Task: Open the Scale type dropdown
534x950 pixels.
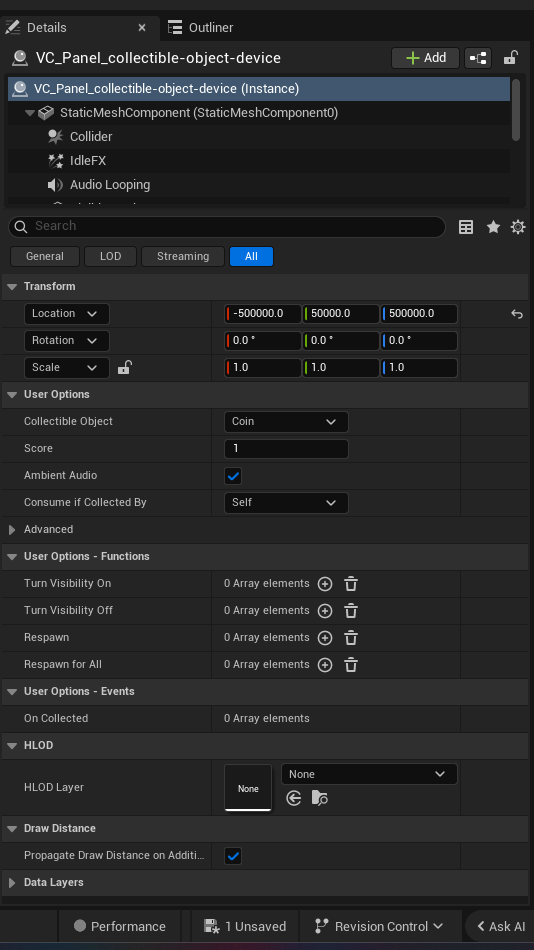Action: (67, 368)
